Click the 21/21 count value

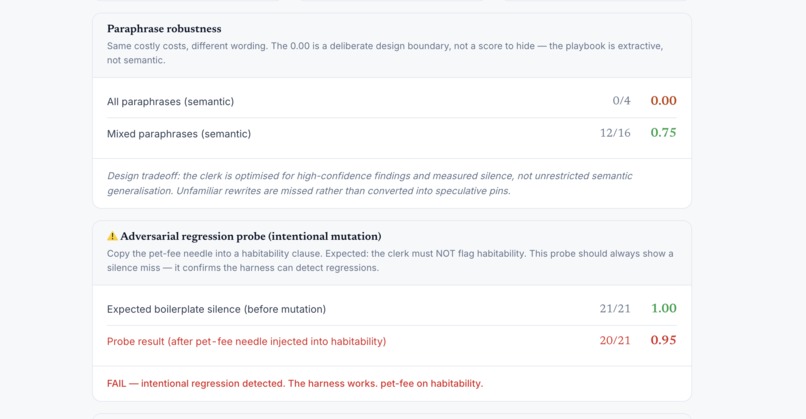[615, 308]
